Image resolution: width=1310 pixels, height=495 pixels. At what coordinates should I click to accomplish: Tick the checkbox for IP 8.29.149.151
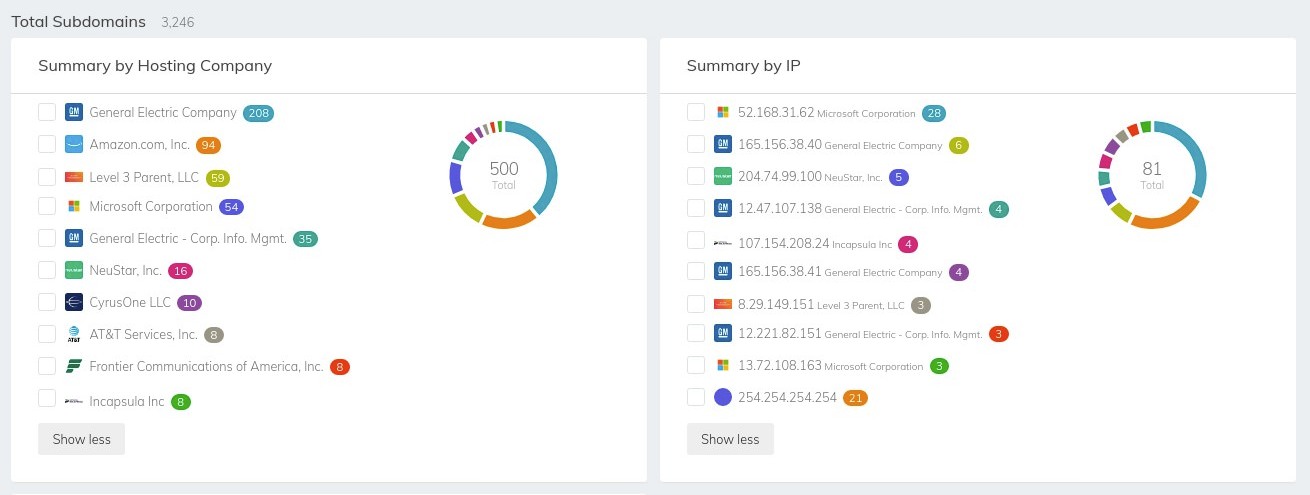coord(695,304)
